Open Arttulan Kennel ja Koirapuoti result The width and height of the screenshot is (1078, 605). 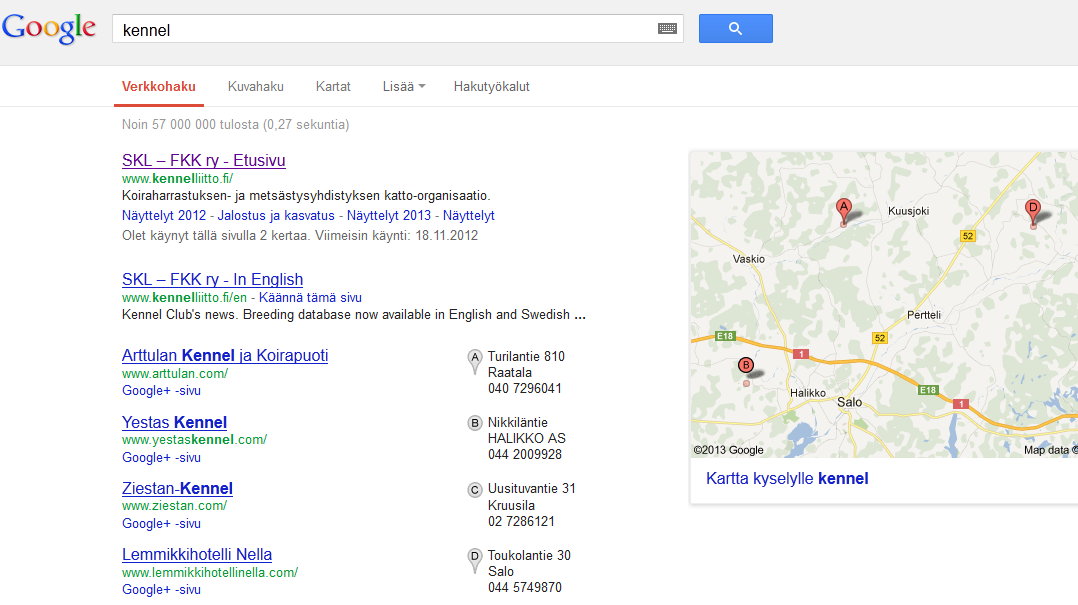225,355
